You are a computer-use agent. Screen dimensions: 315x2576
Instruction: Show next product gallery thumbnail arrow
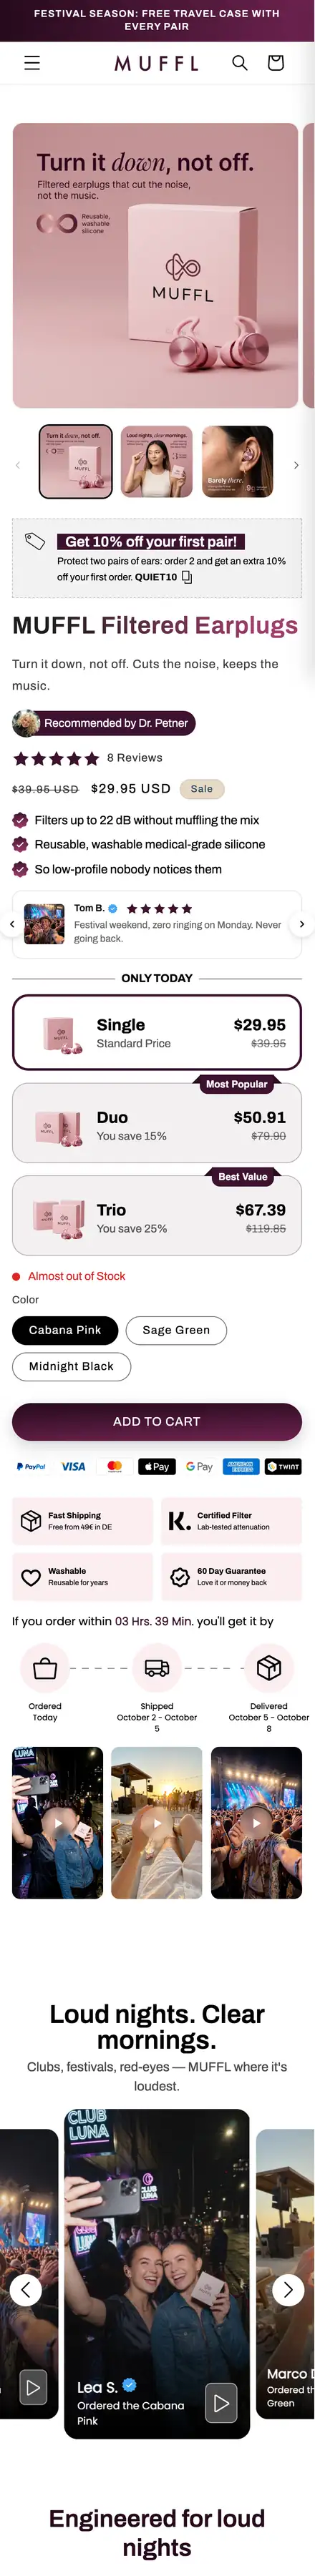pos(296,465)
